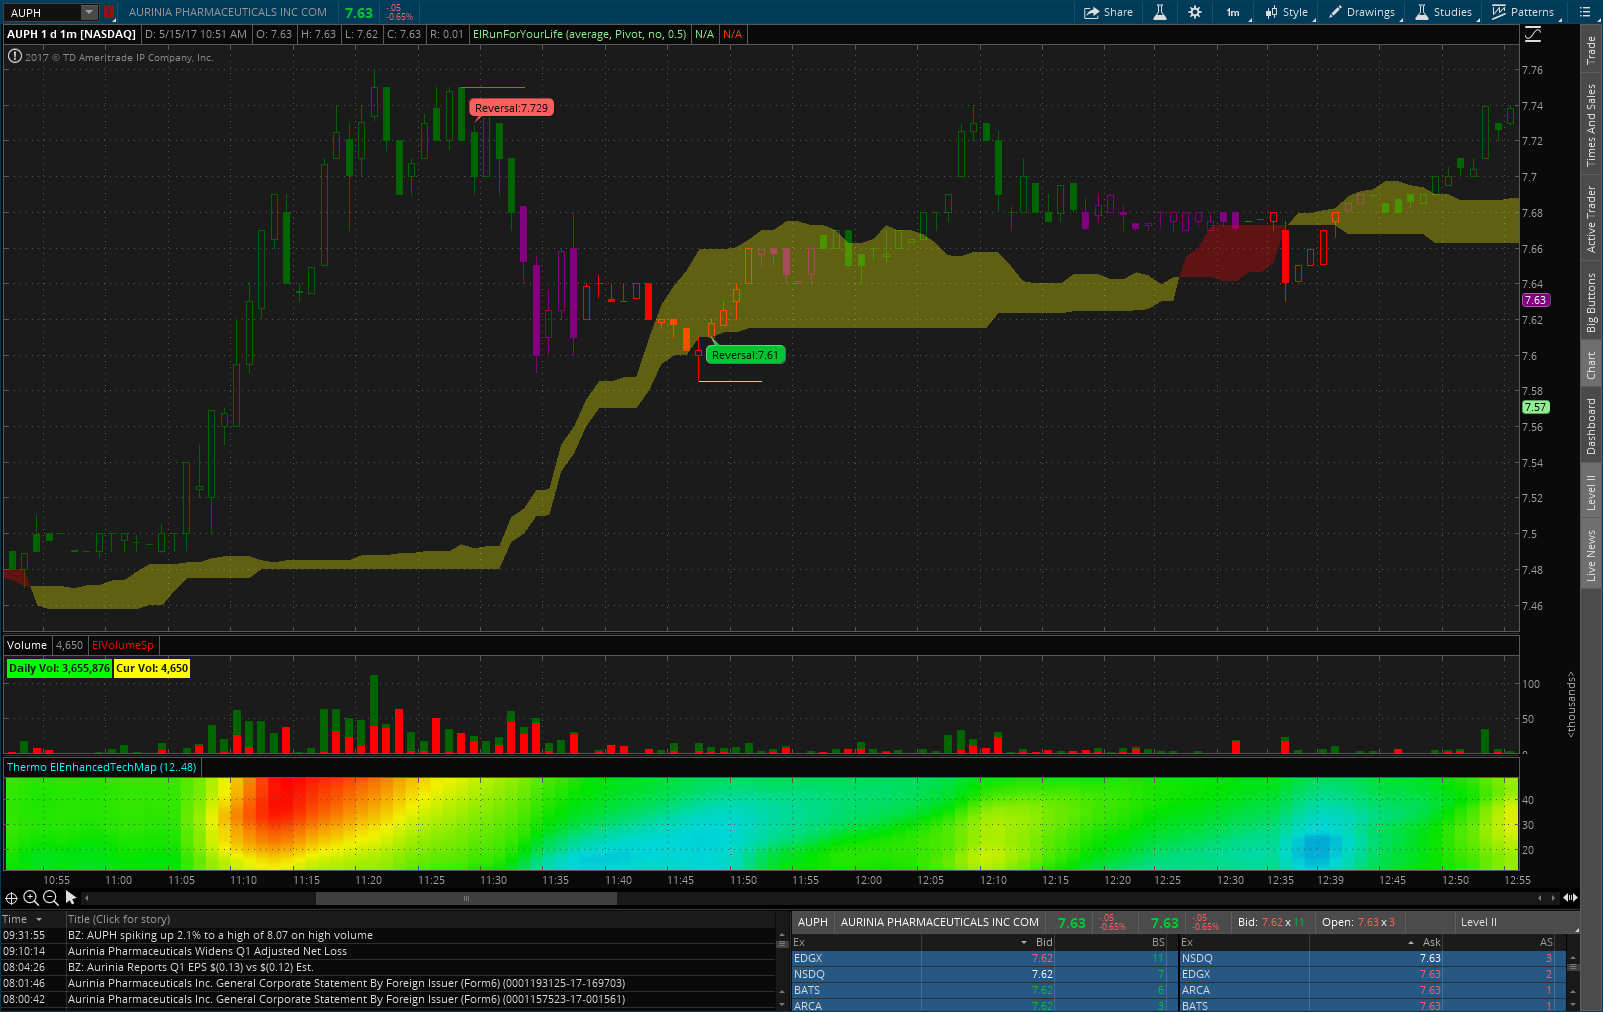
Task: Click the Reversal:7.61 chart bubble
Action: (745, 355)
